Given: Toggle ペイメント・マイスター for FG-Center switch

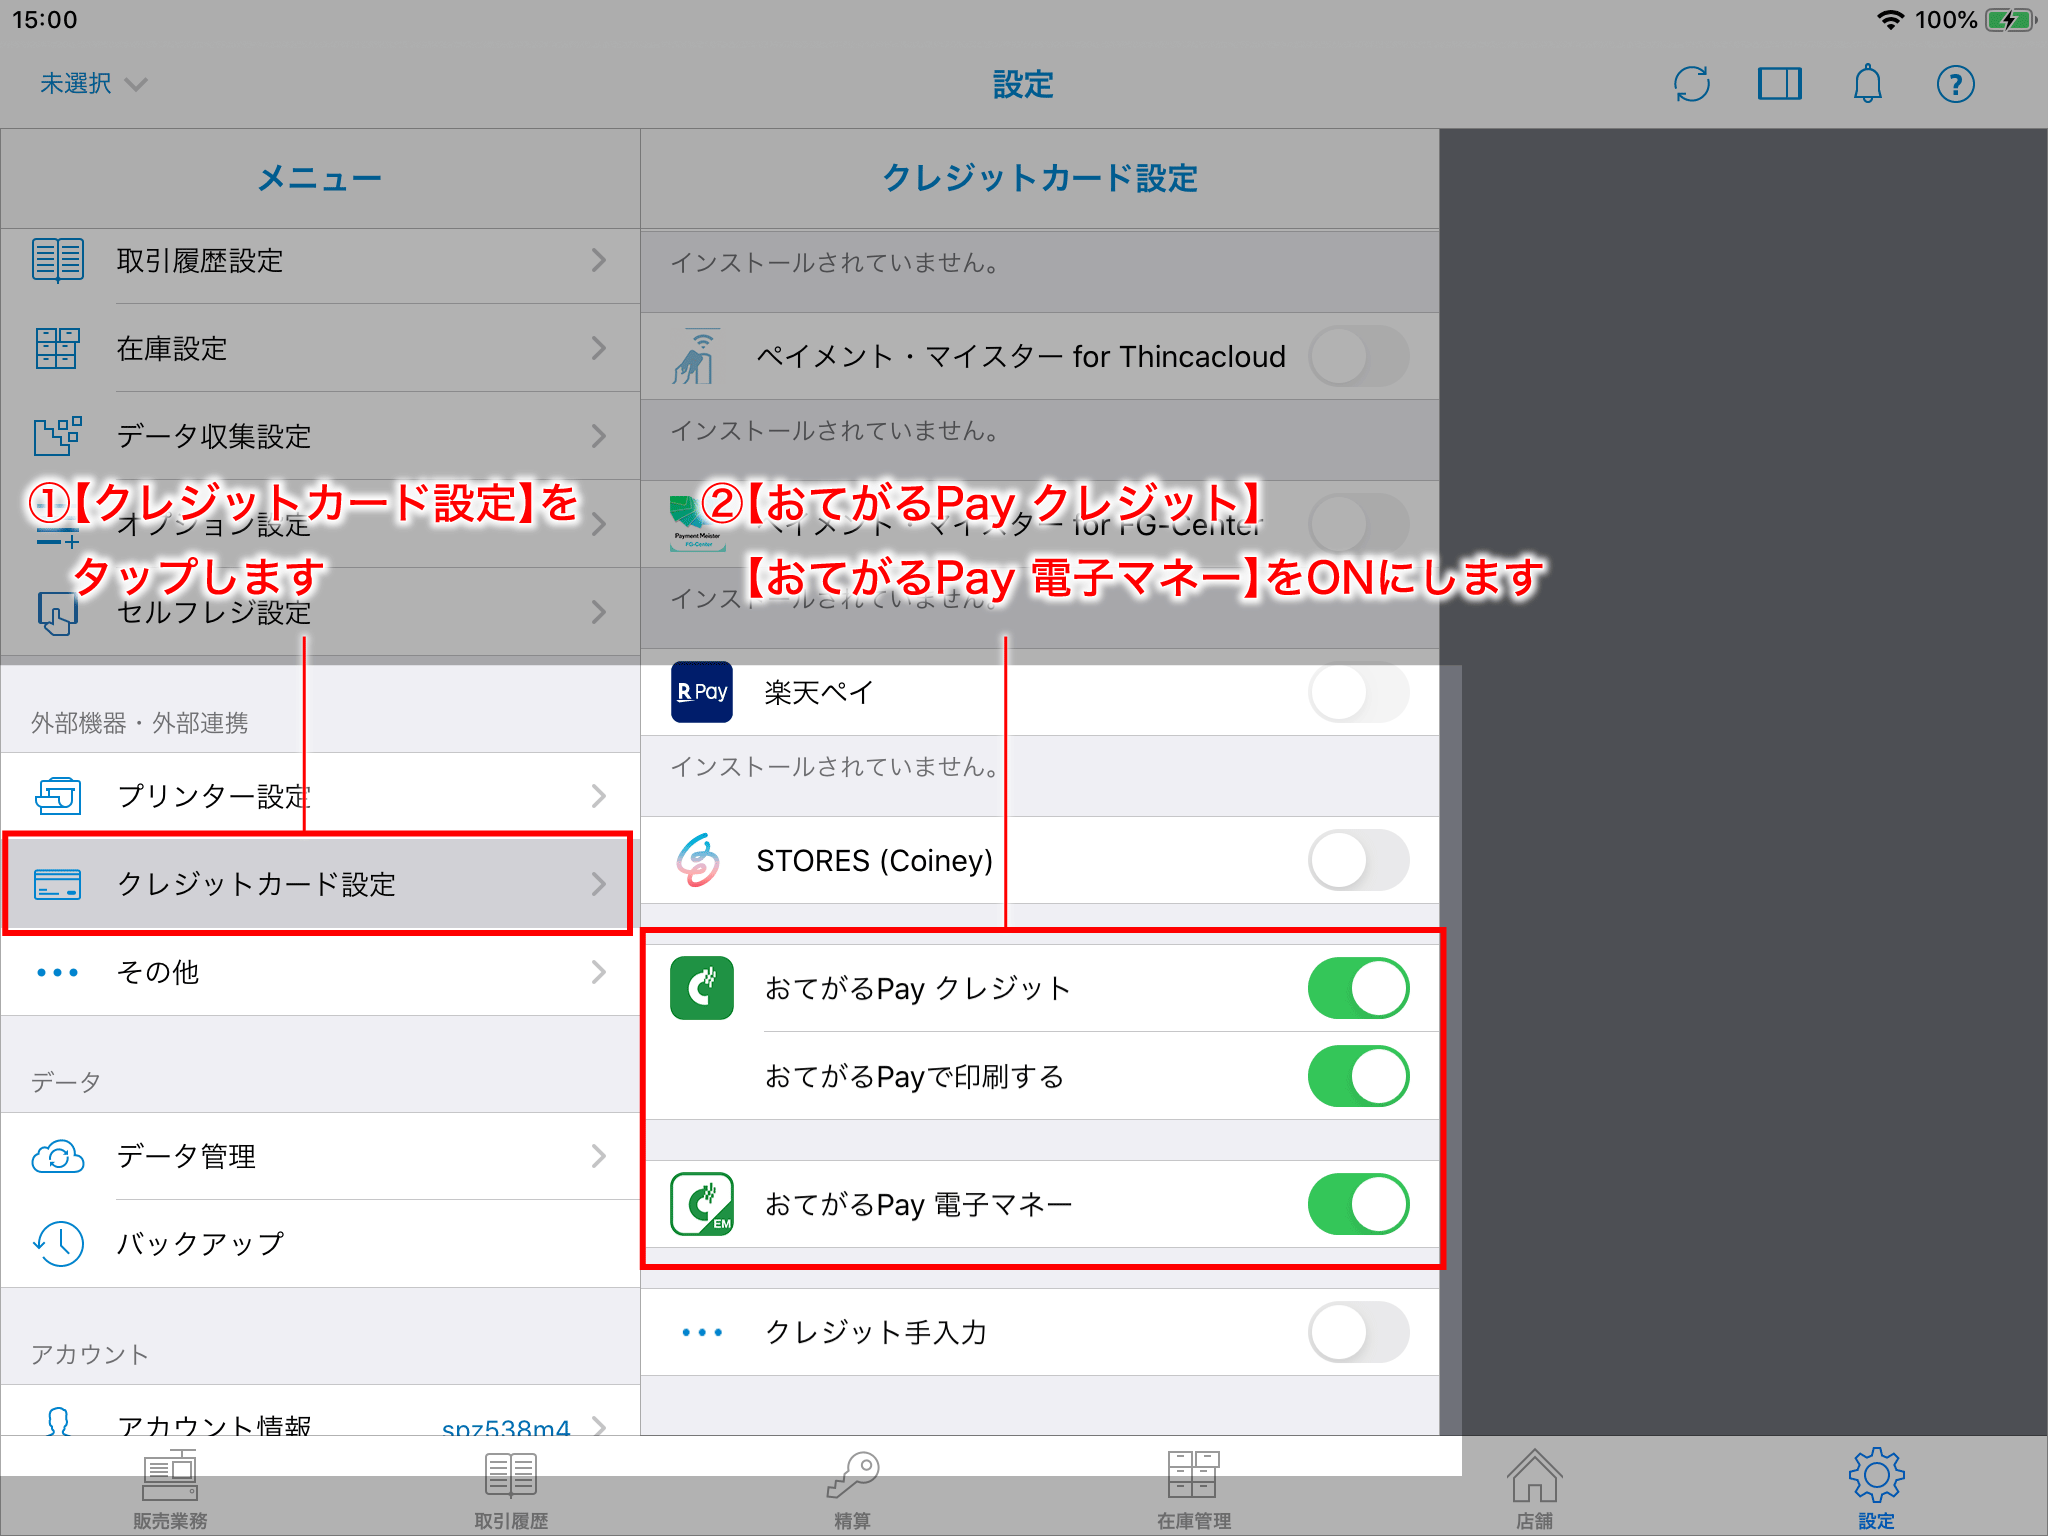Looking at the screenshot, I should click(x=1358, y=524).
